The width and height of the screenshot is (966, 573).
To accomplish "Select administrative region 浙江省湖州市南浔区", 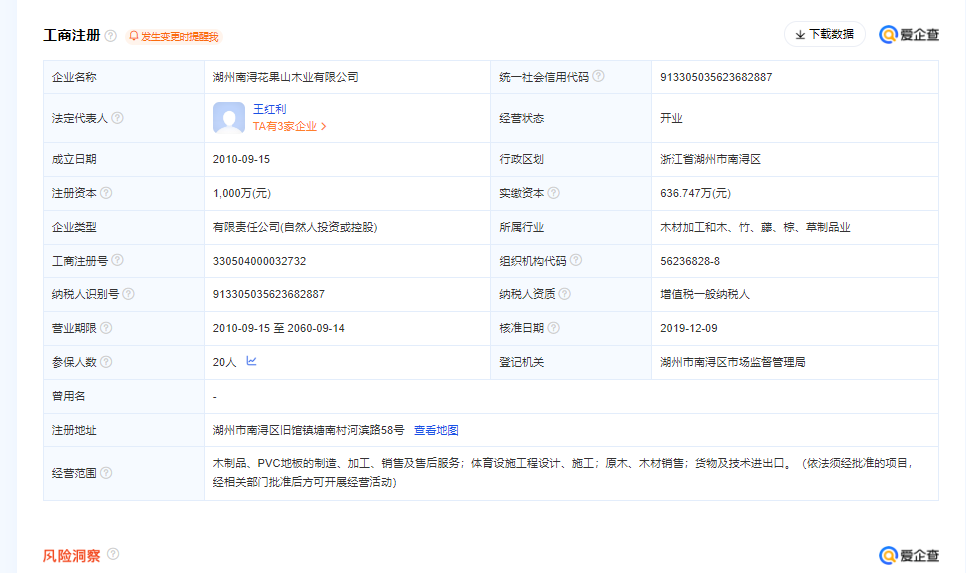I will pyautogui.click(x=710, y=159).
